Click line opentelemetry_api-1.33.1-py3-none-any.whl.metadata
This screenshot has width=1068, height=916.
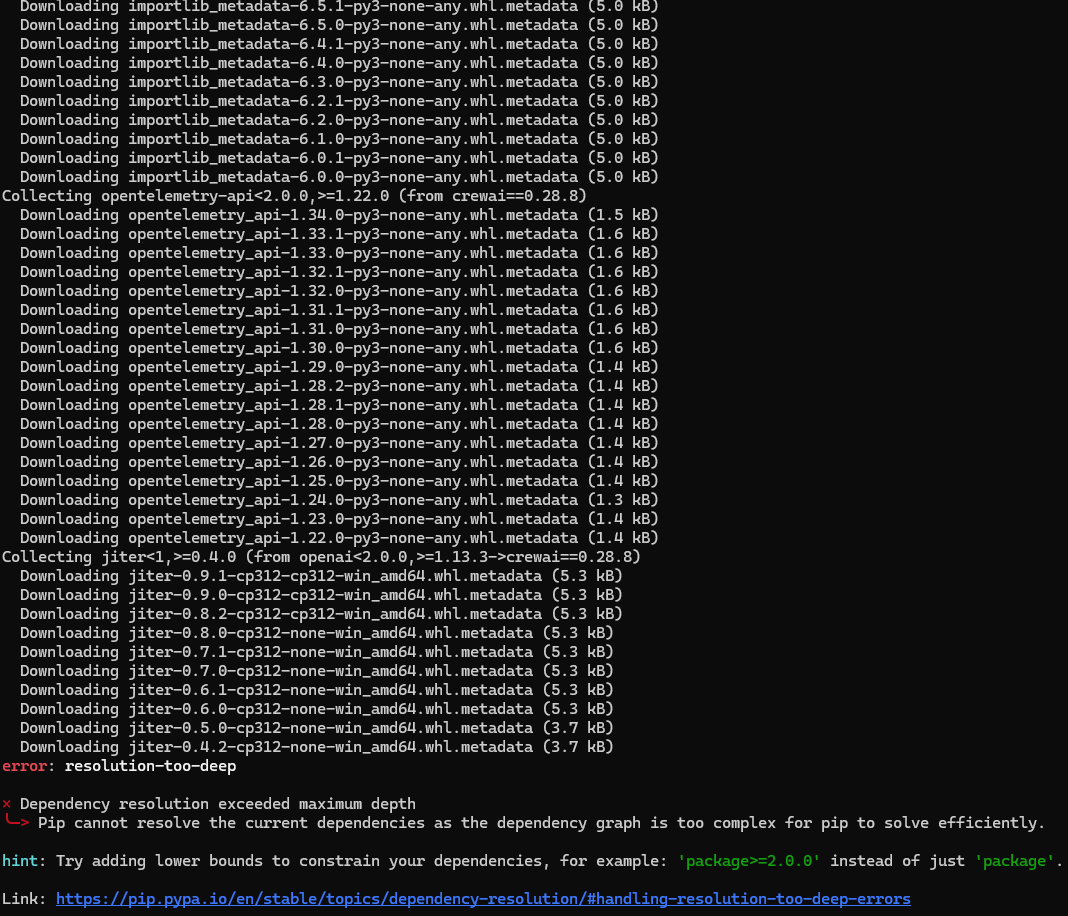[x=339, y=234]
